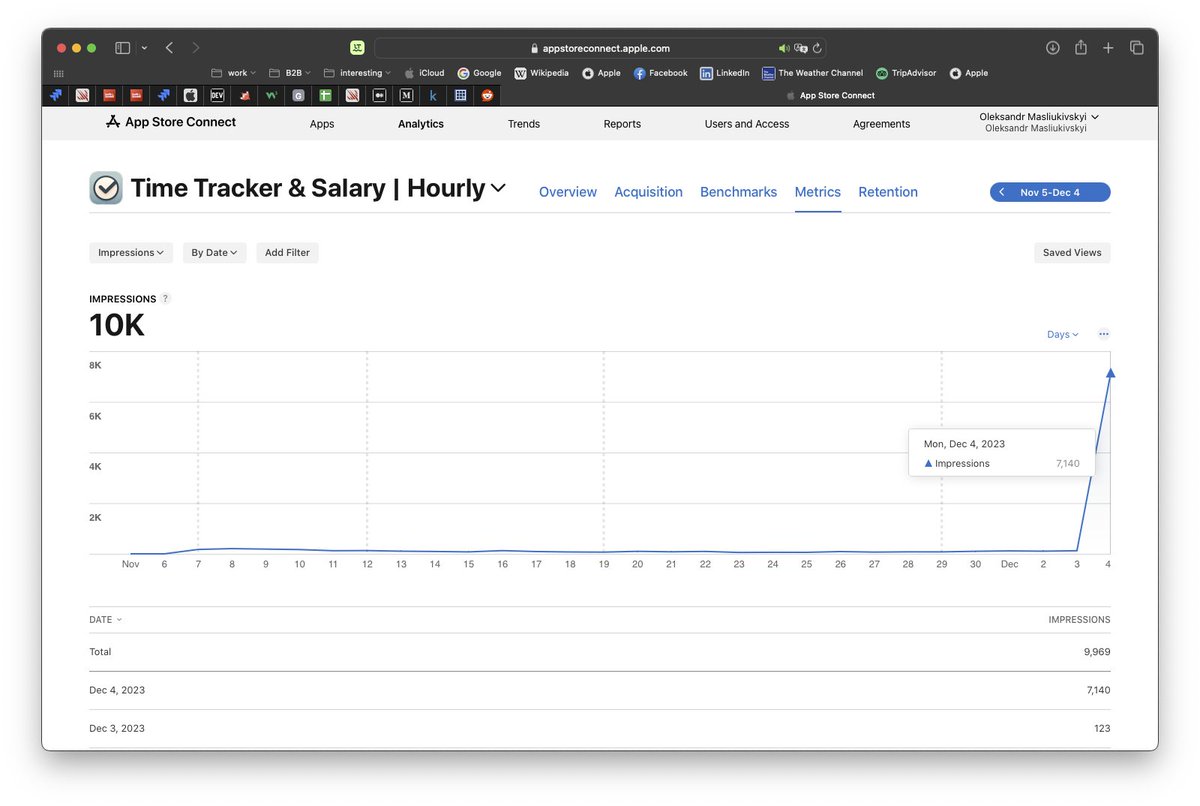
Task: Open the chart more options ellipsis
Action: tap(1103, 334)
